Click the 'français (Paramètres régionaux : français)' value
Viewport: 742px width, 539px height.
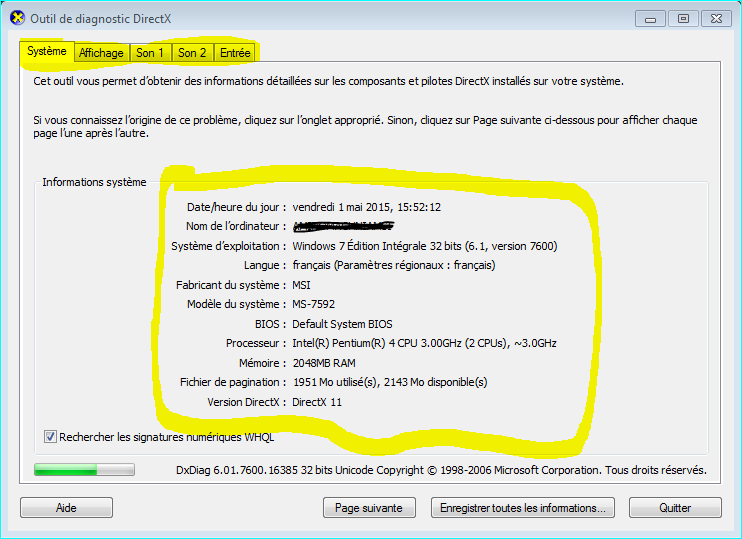pyautogui.click(x=394, y=265)
